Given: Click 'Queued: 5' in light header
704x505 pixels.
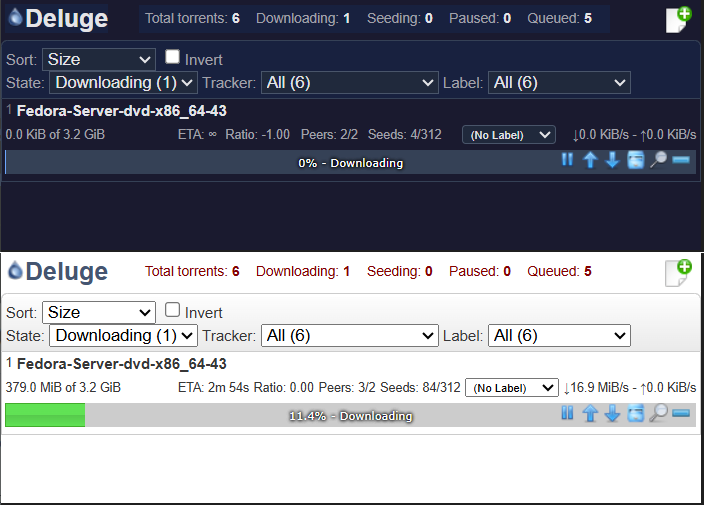Looking at the screenshot, I should pos(559,271).
